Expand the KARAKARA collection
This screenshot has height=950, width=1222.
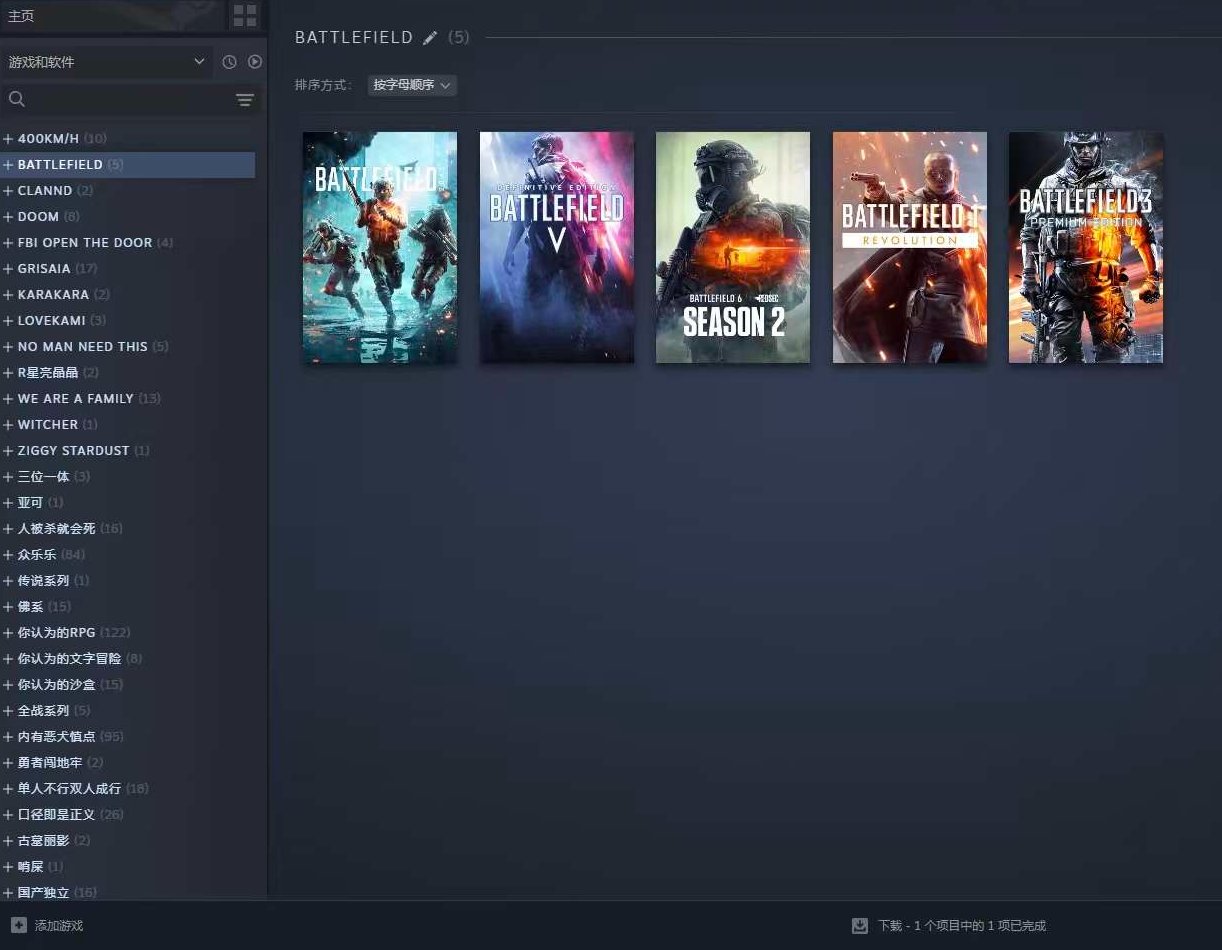8,294
